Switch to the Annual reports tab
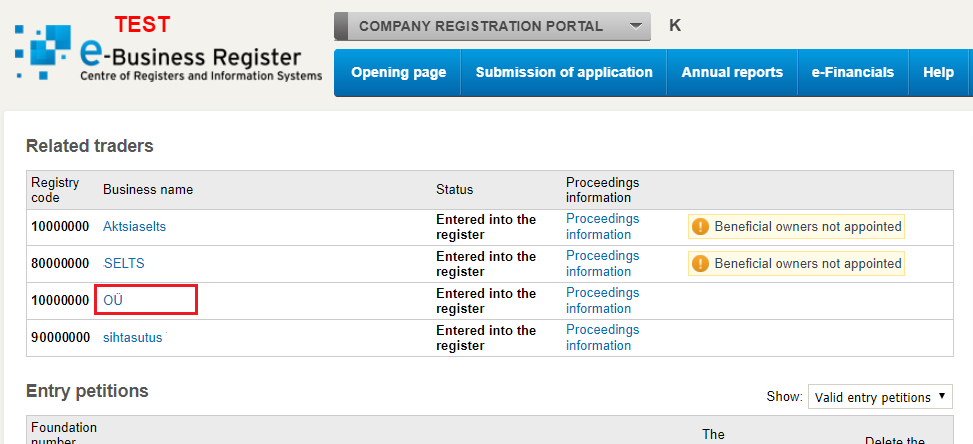This screenshot has height=444, width=973. click(732, 73)
